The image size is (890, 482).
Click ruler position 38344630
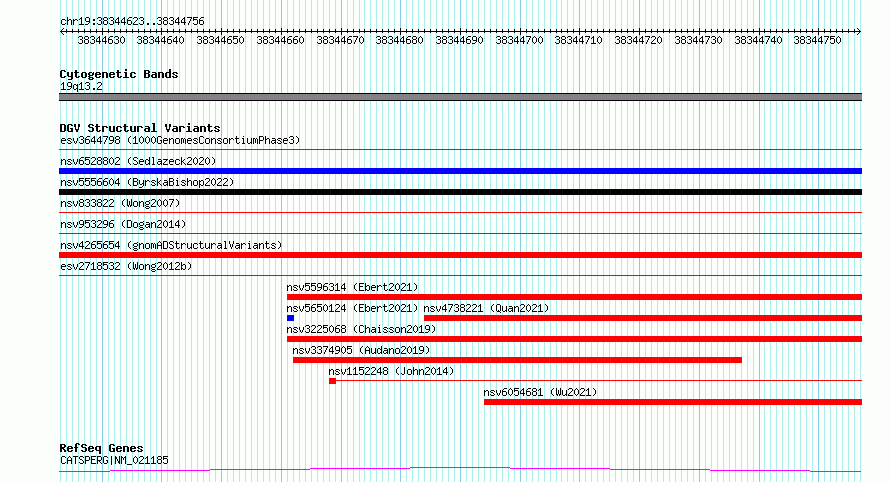coord(101,40)
